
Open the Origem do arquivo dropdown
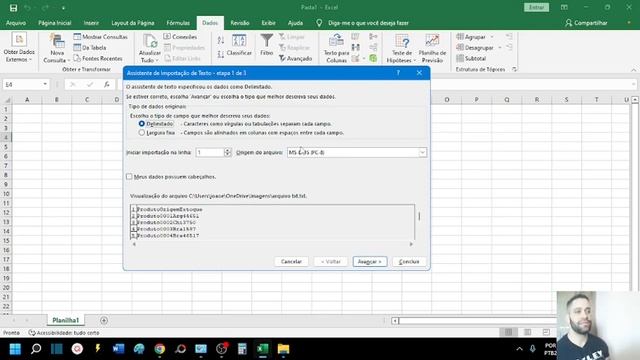[x=422, y=152]
